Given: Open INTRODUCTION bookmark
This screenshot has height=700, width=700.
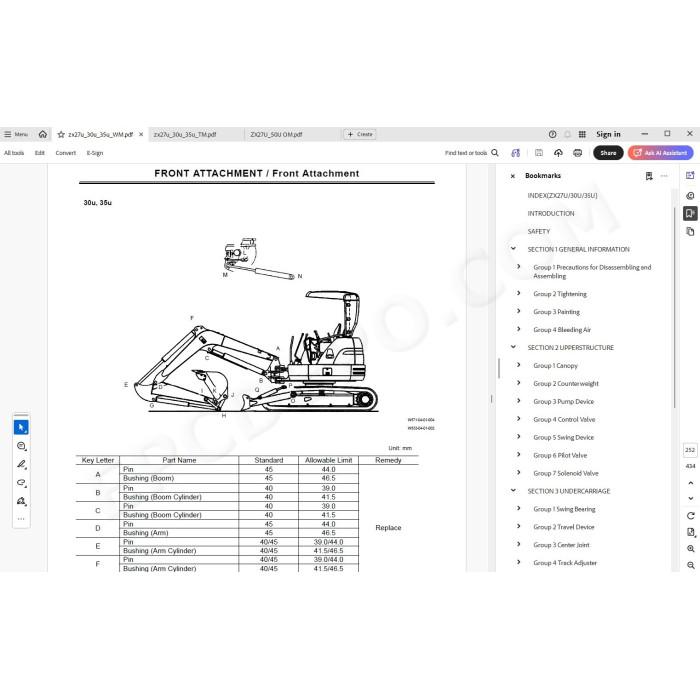Looking at the screenshot, I should click(x=551, y=213).
